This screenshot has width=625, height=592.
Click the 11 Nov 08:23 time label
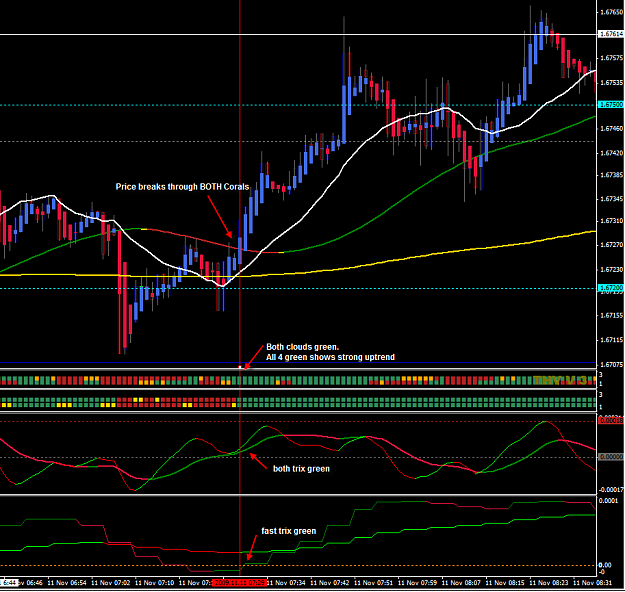549,583
